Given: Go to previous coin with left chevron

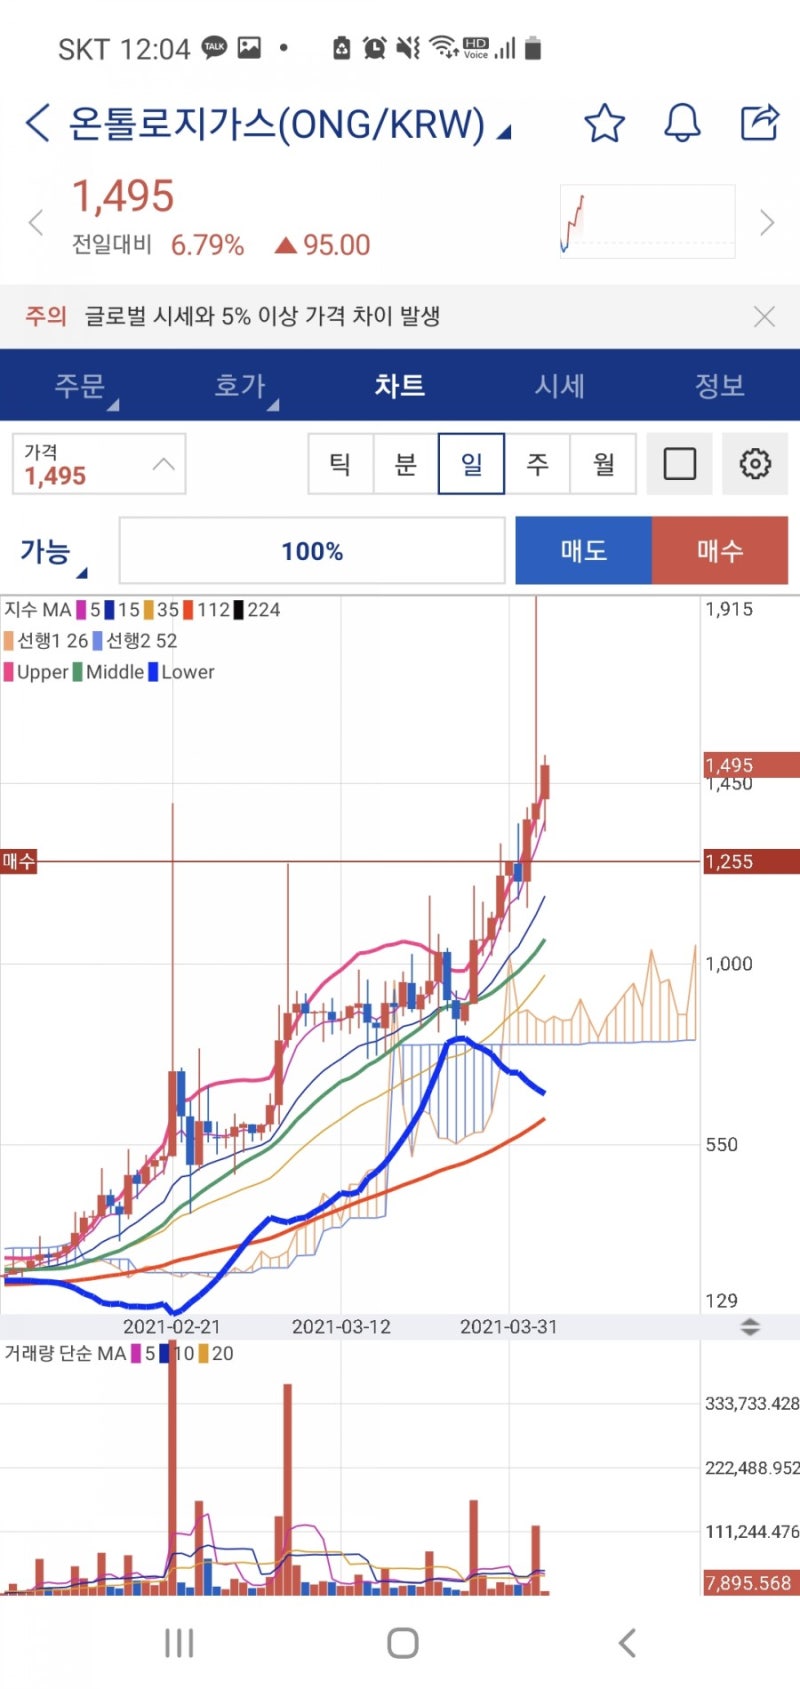Looking at the screenshot, I should [36, 222].
